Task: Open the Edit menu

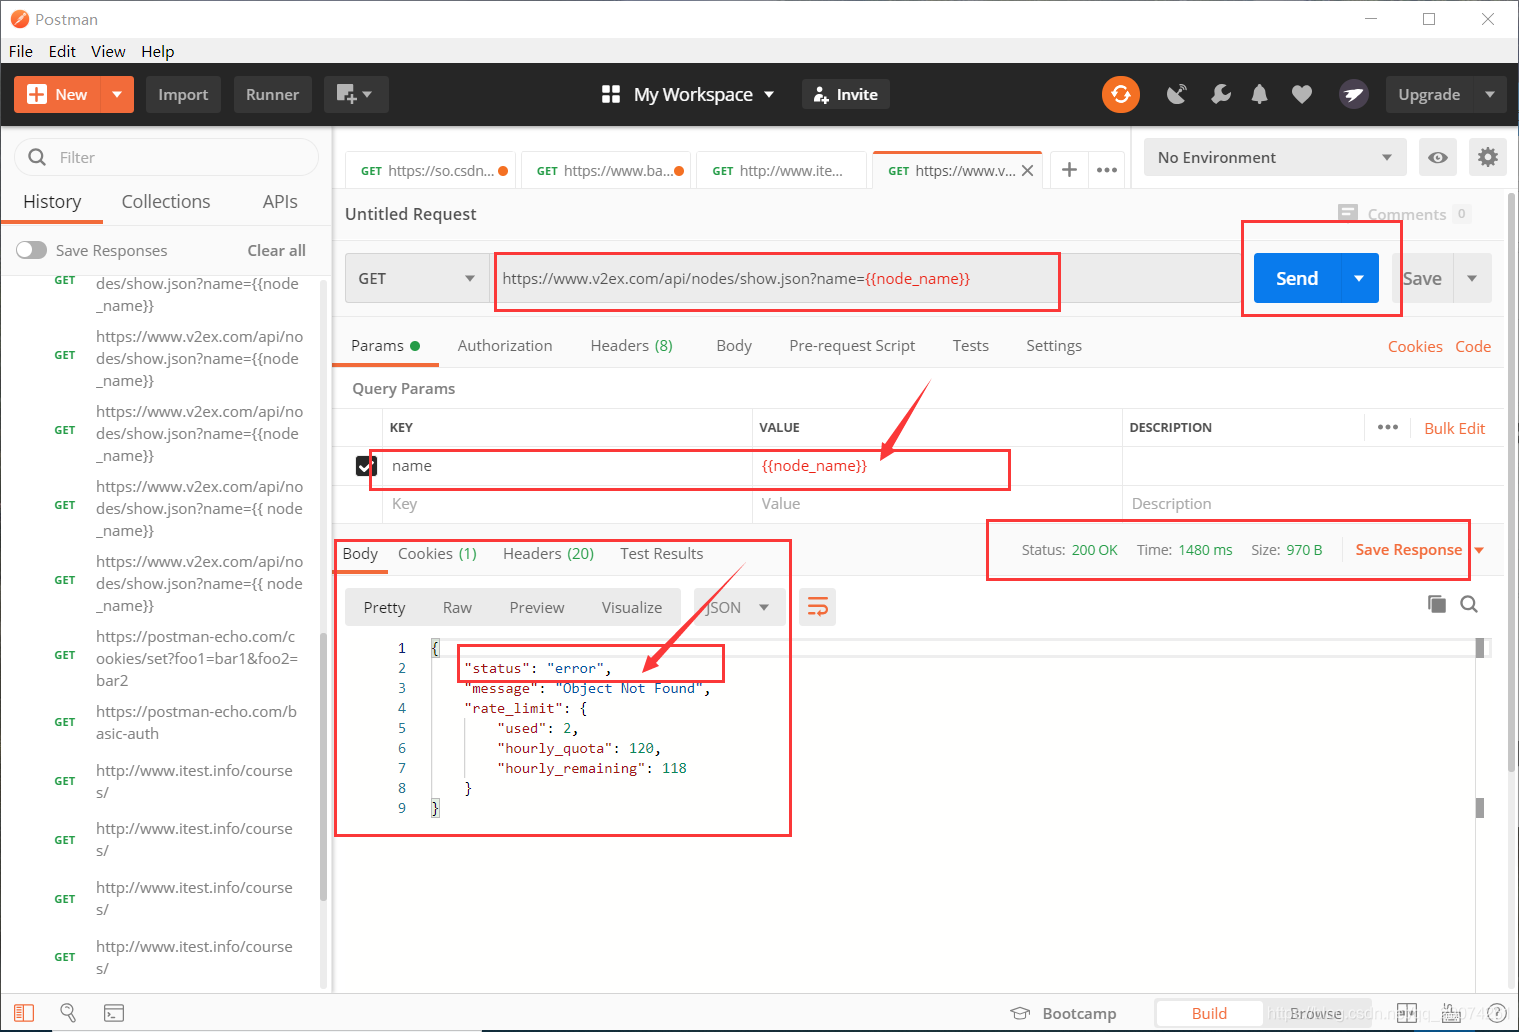Action: pos(62,51)
